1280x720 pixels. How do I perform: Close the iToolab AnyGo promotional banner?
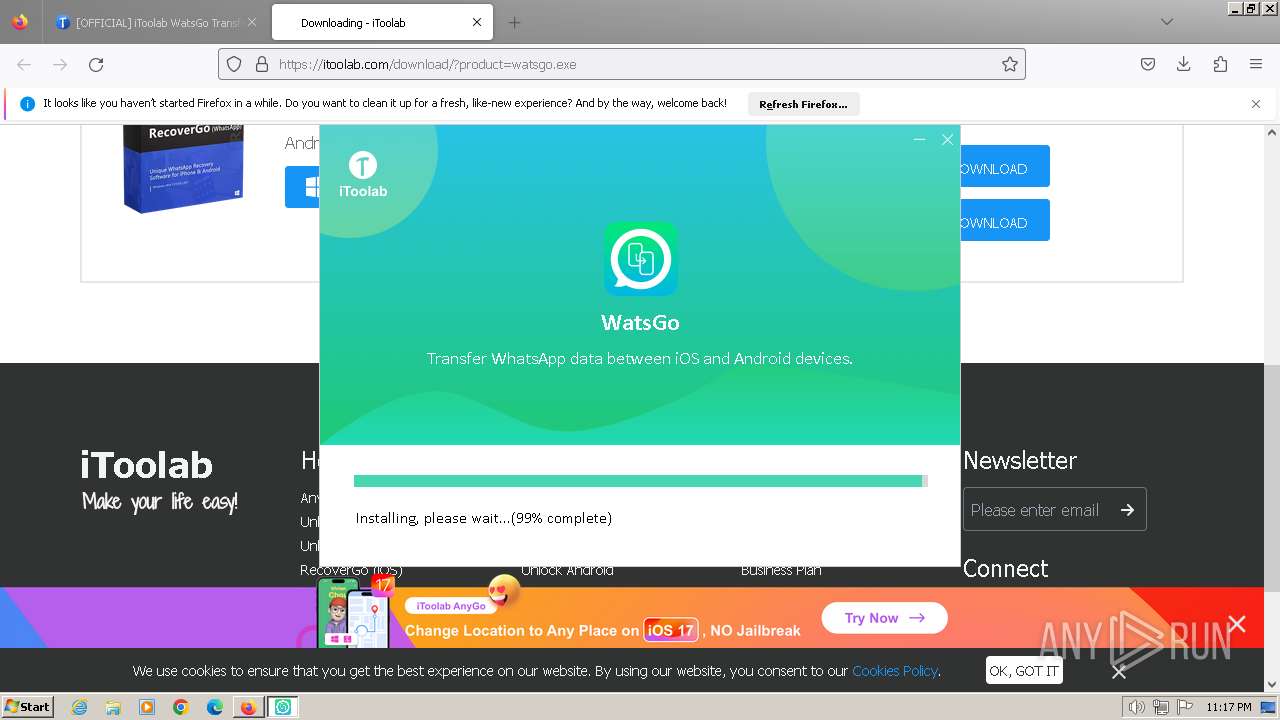pyautogui.click(x=1237, y=624)
